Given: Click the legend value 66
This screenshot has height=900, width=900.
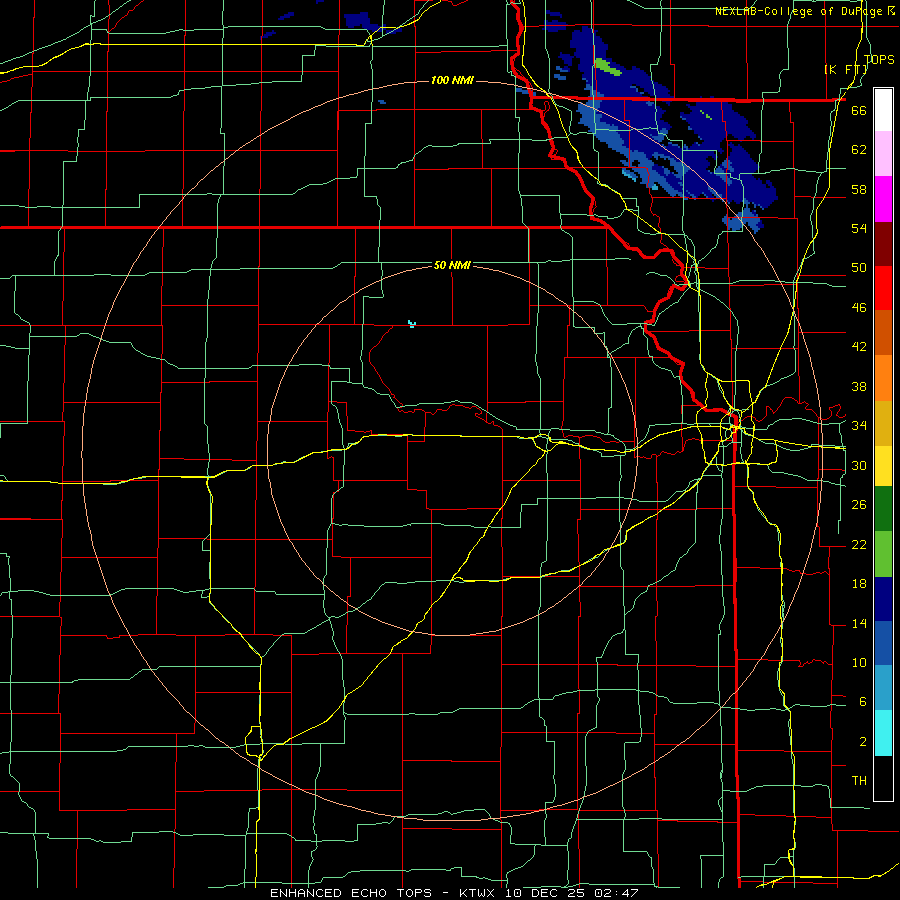Looking at the screenshot, I should [859, 110].
